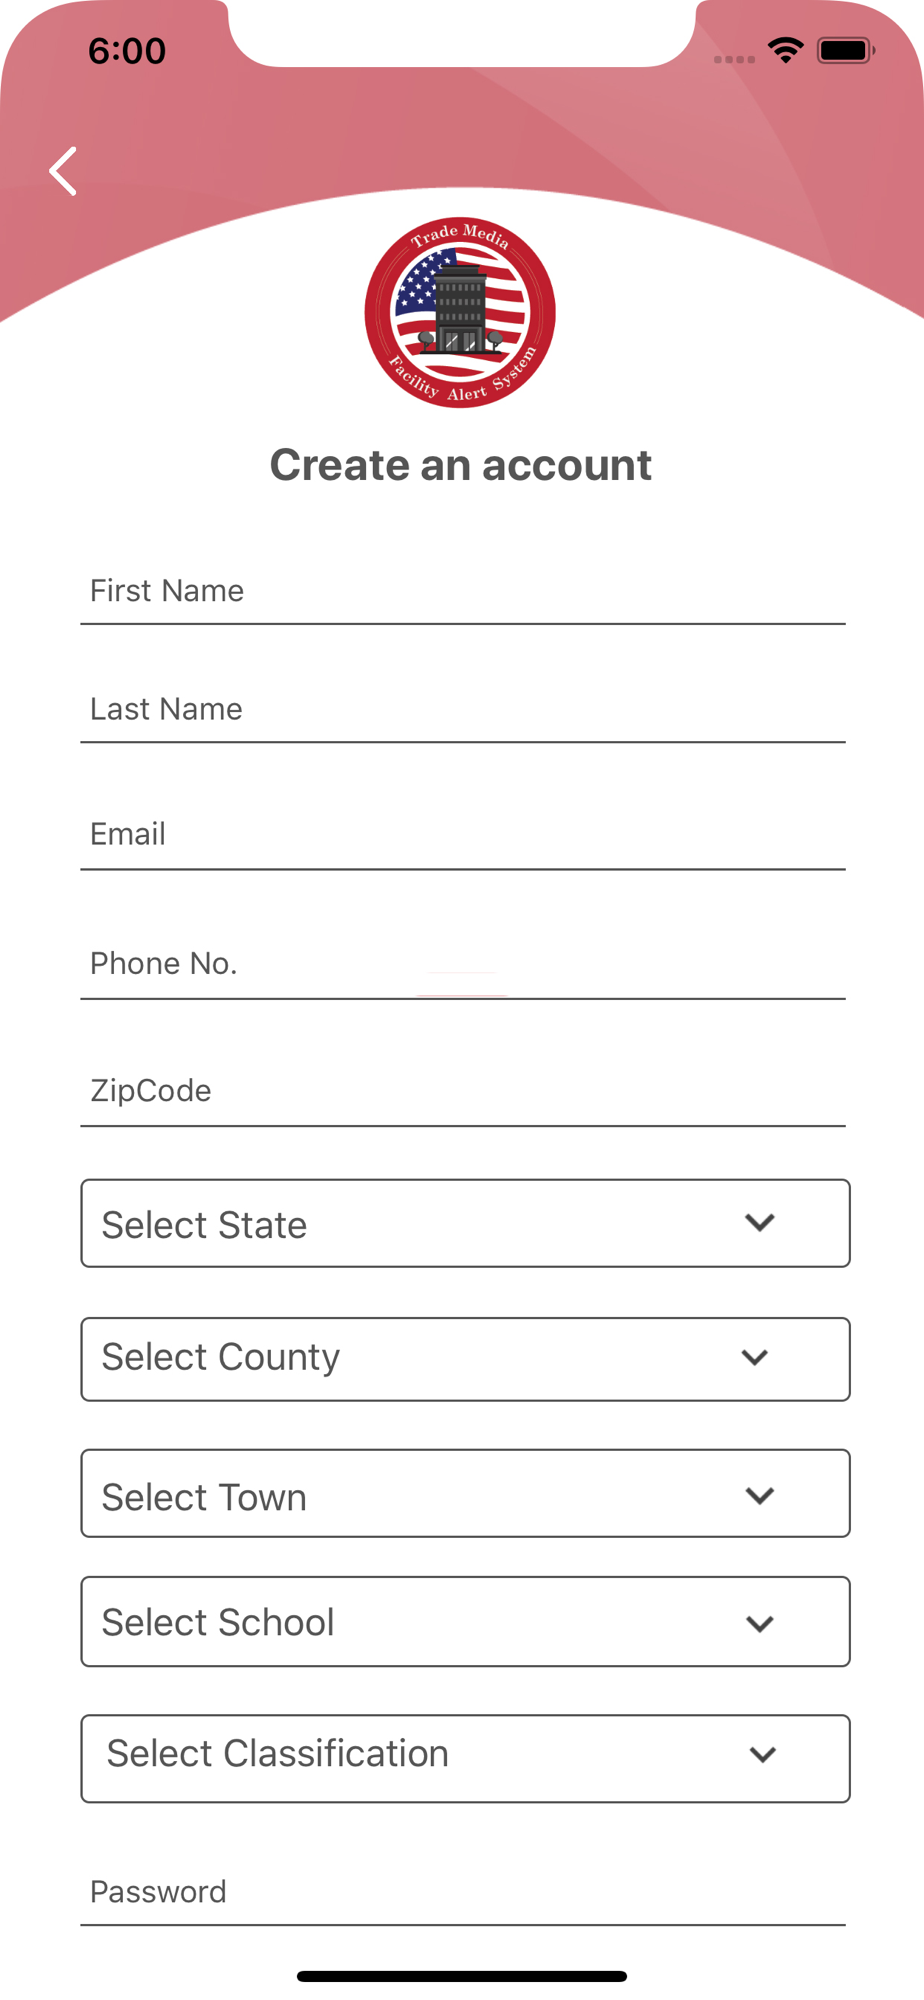
Task: Open the Select State dropdown
Action: pyautogui.click(x=465, y=1223)
